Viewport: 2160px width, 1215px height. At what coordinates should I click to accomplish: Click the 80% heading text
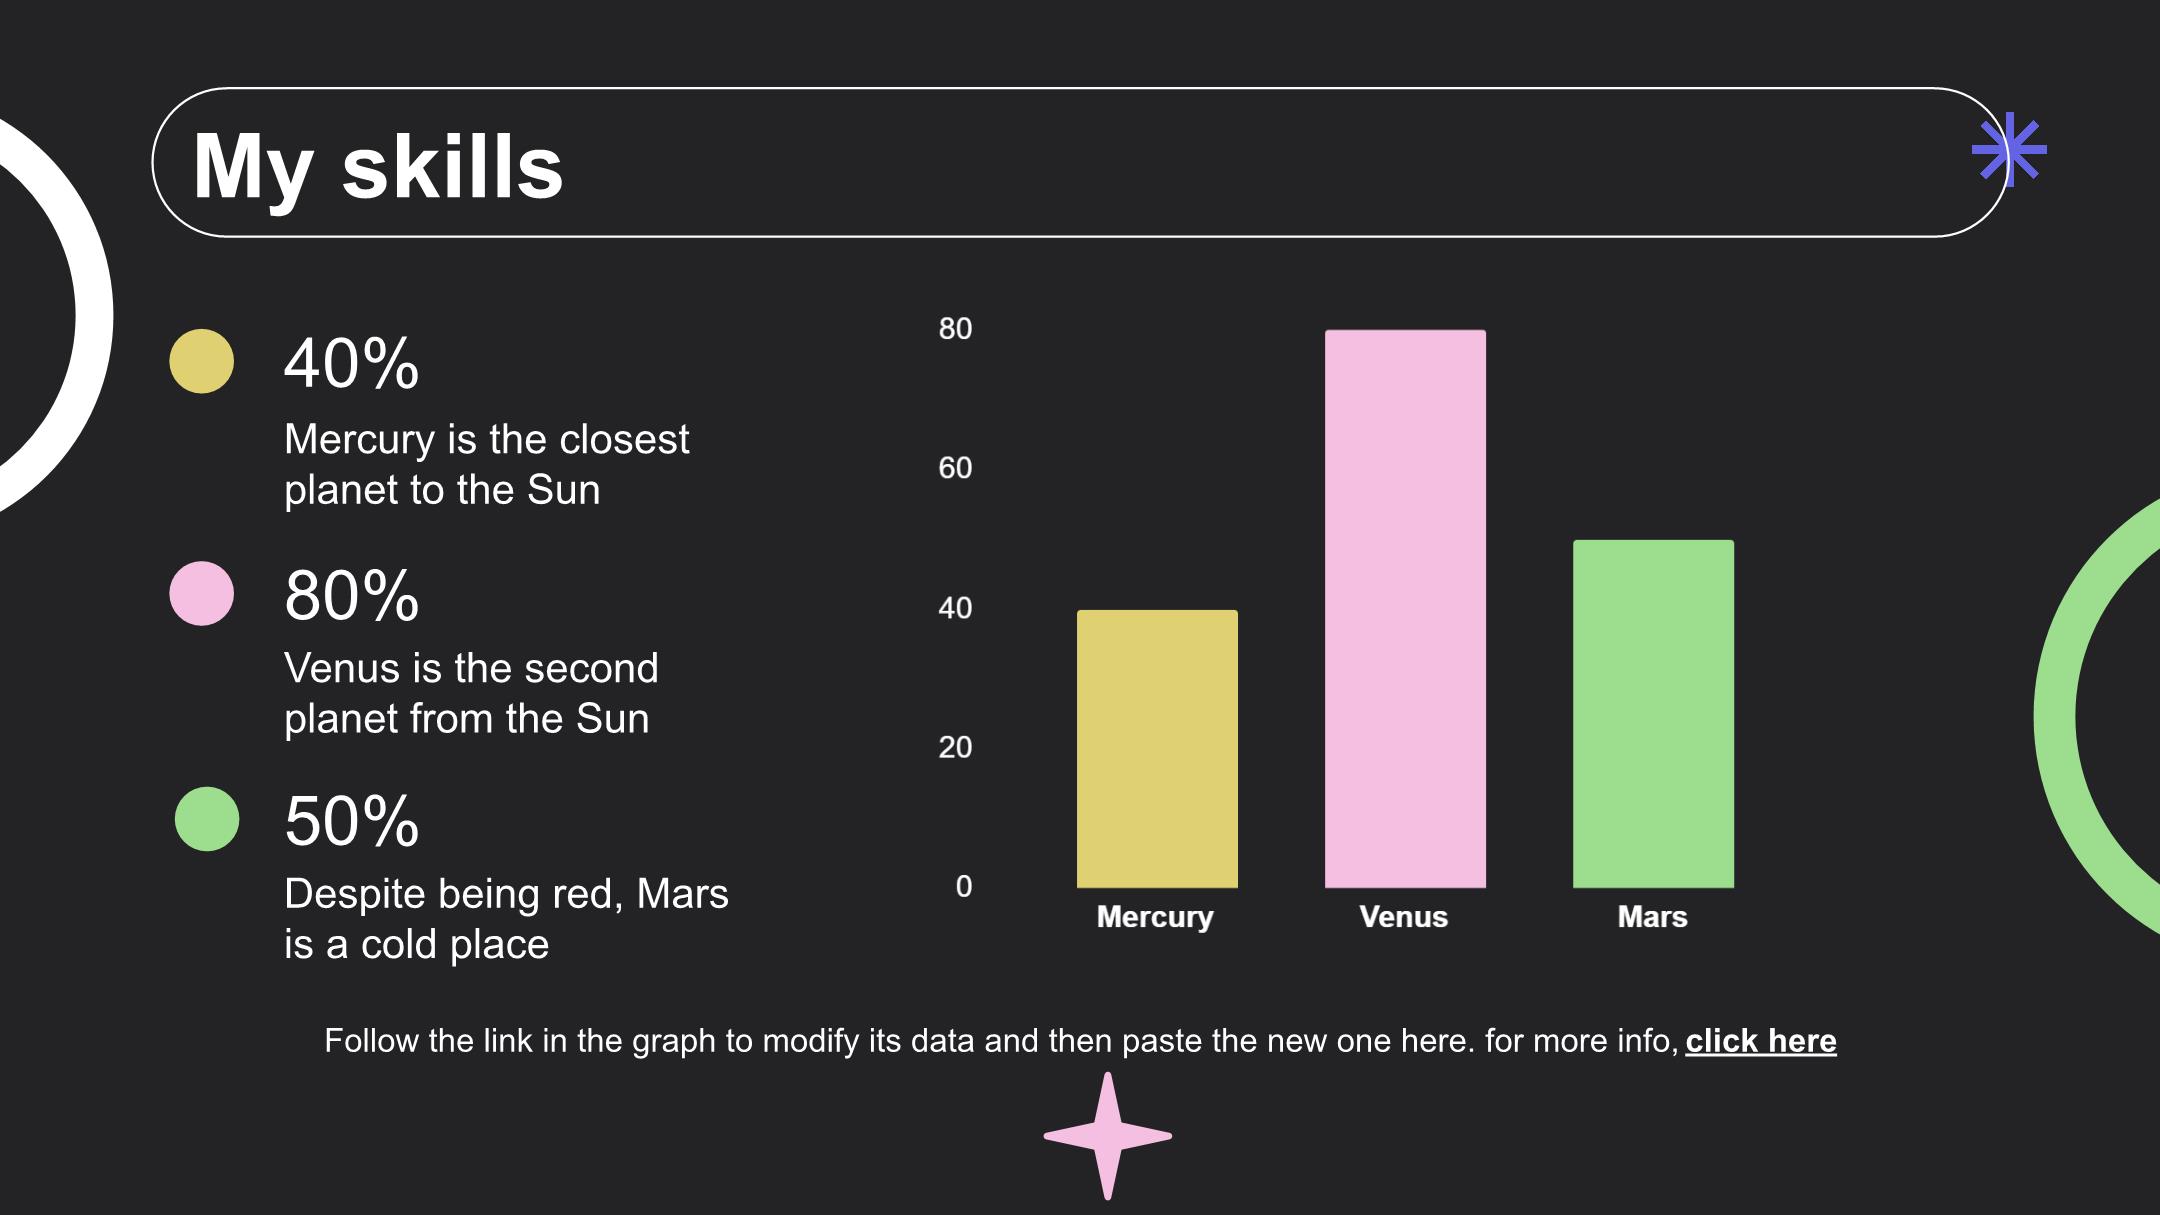click(351, 596)
